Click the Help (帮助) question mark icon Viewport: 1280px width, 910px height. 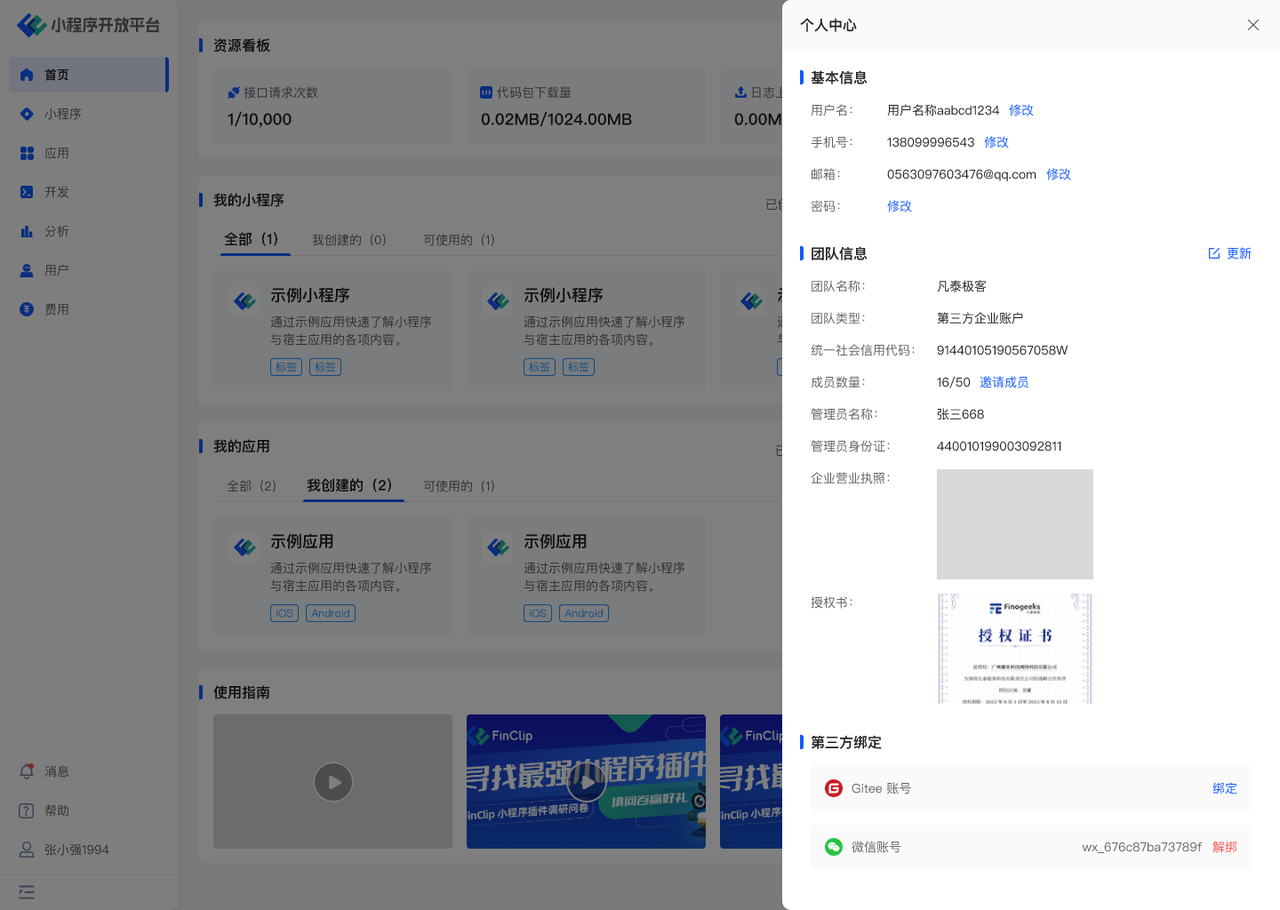click(27, 810)
